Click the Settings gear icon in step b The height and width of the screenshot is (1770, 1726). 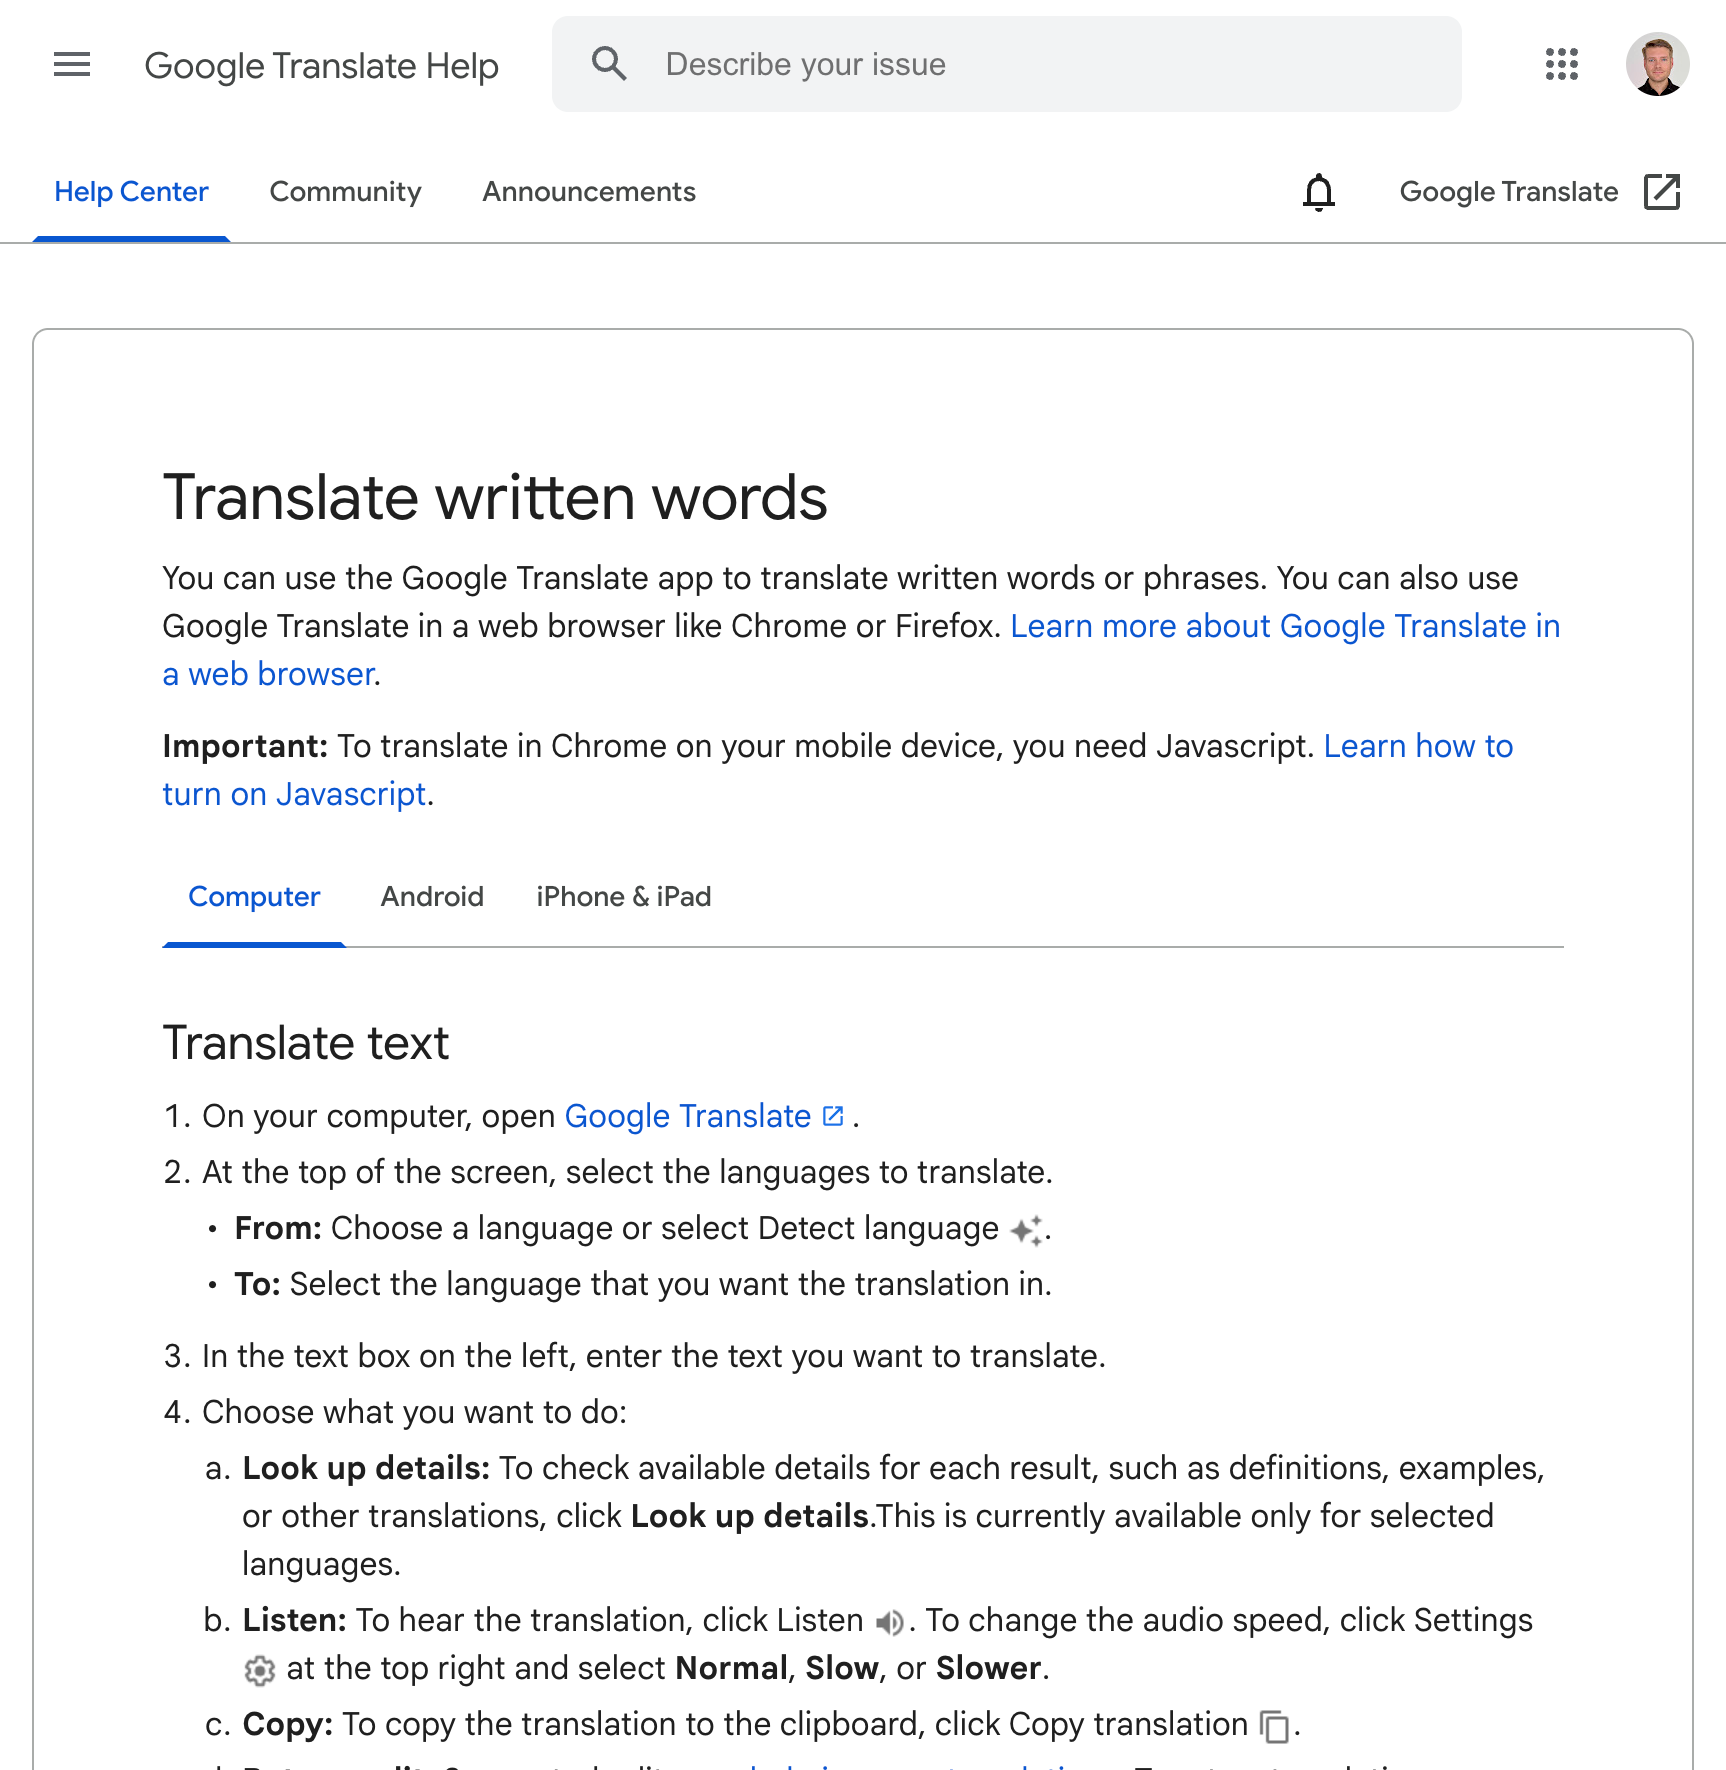pos(259,1670)
